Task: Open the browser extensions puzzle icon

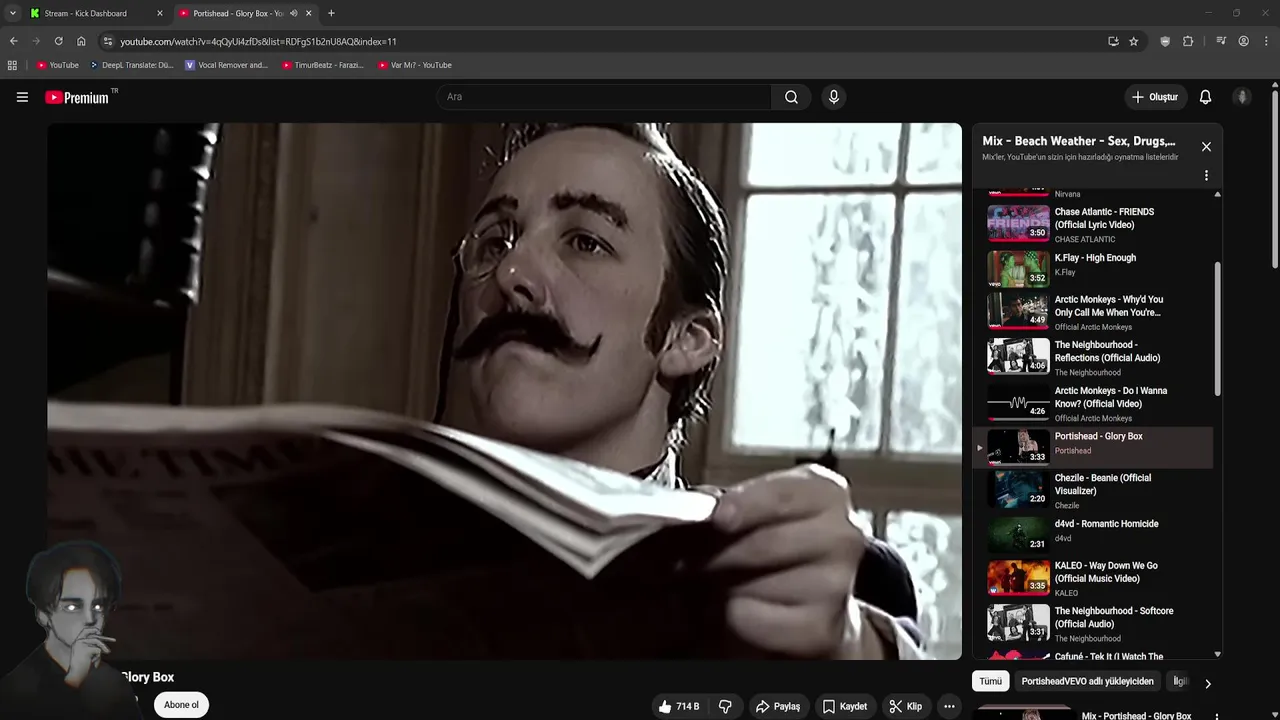Action: coord(1188,41)
